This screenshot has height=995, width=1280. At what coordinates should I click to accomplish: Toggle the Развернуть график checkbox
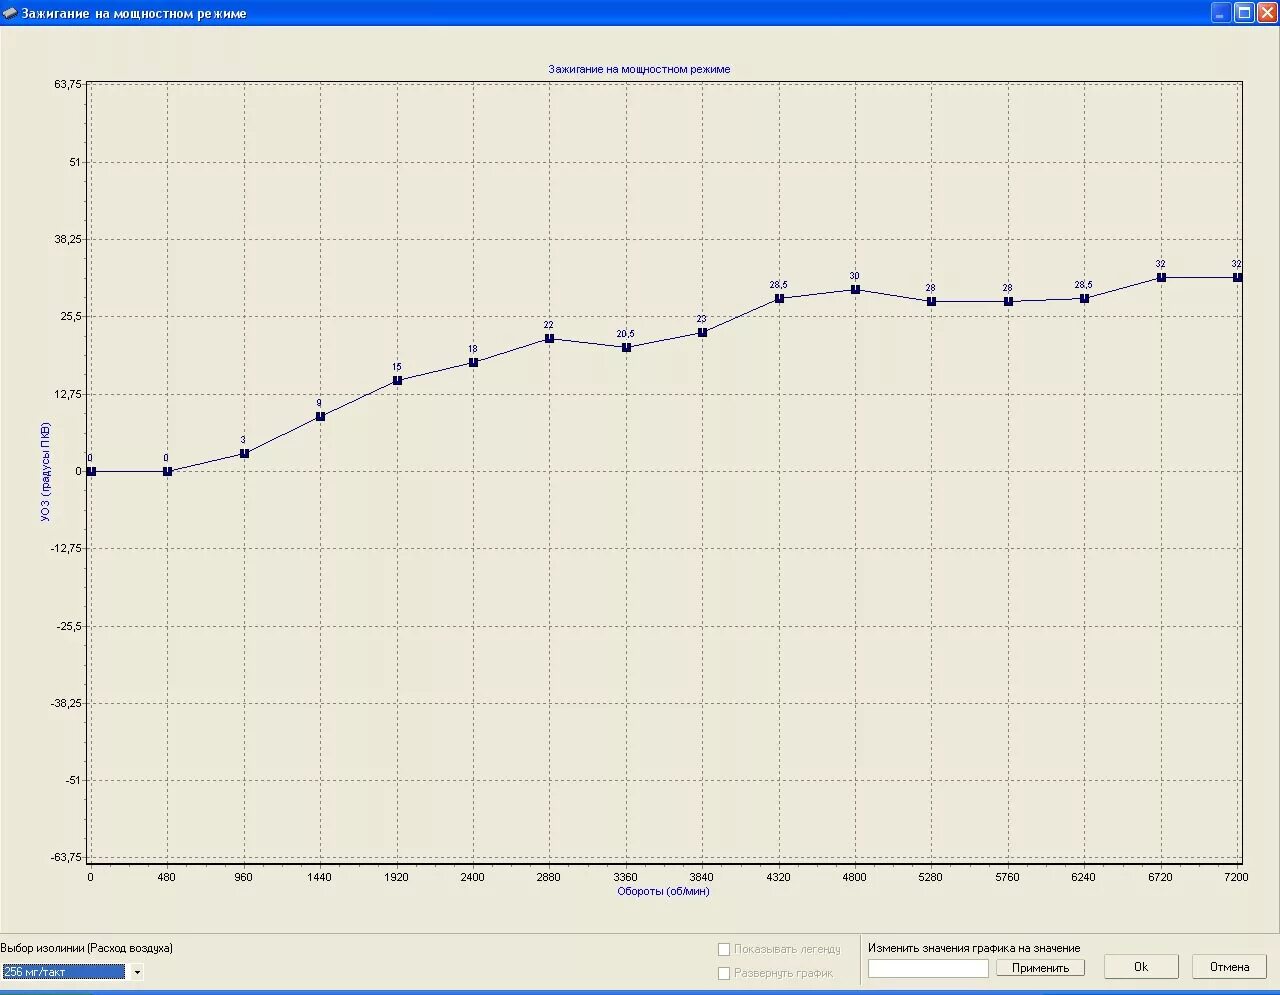tap(724, 973)
